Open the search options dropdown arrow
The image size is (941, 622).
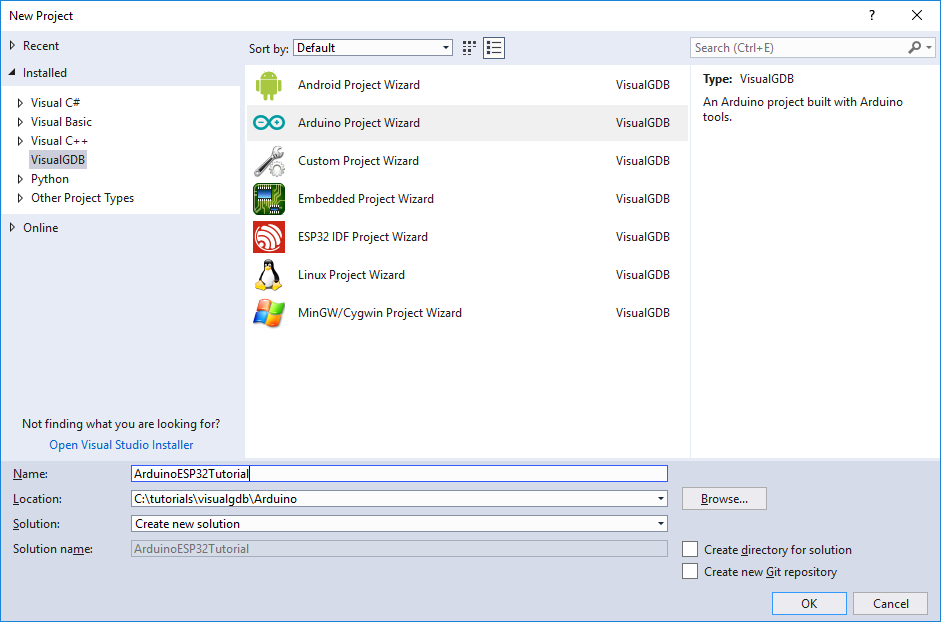[928, 47]
